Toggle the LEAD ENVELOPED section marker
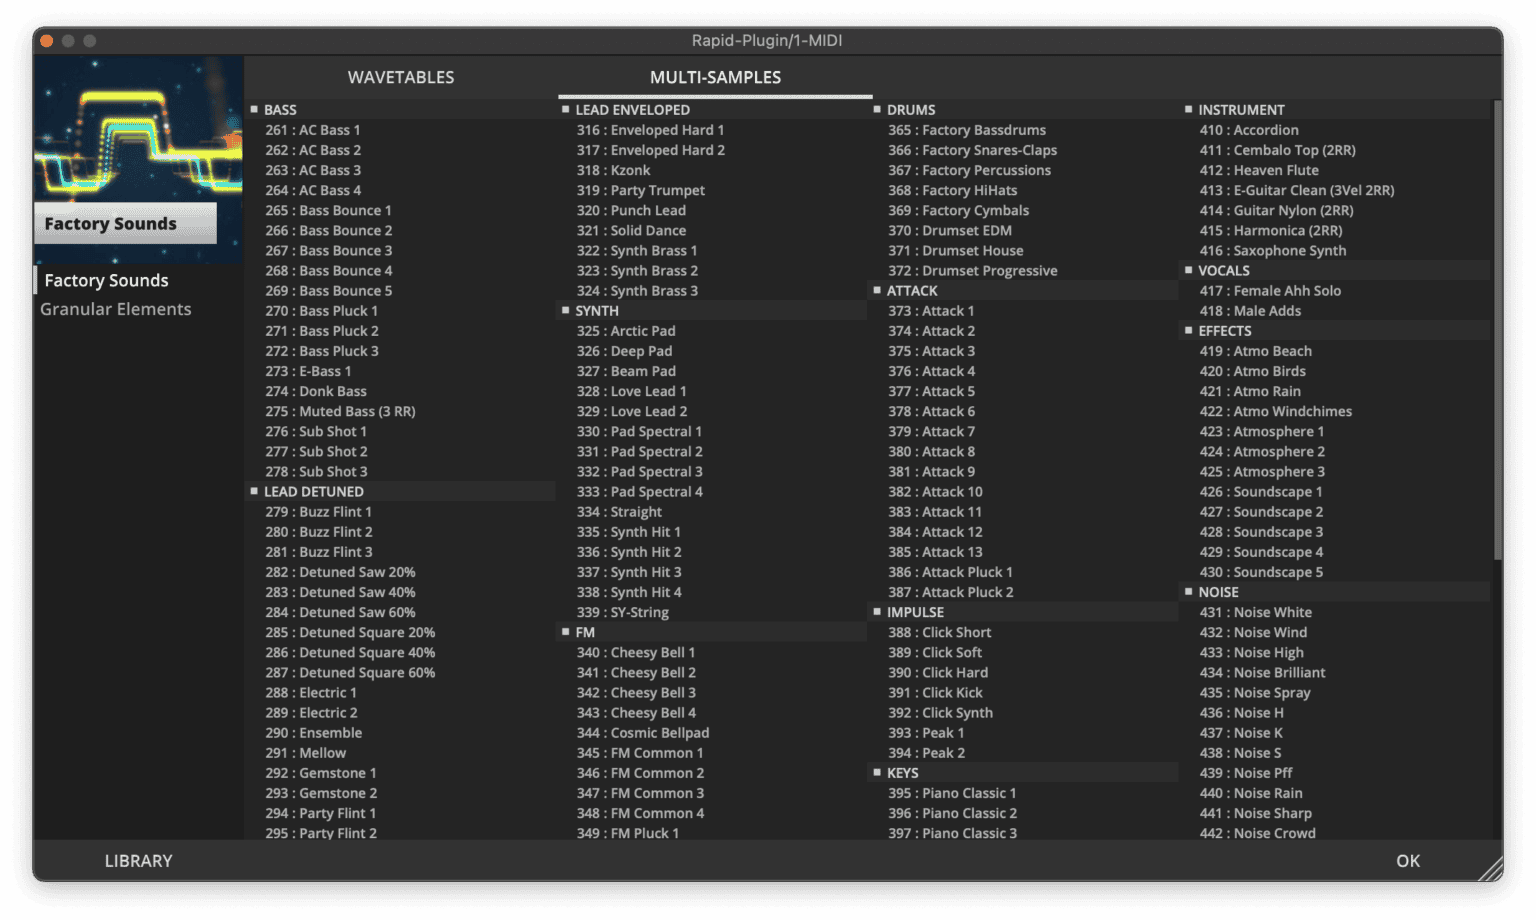This screenshot has width=1536, height=920. [x=565, y=109]
